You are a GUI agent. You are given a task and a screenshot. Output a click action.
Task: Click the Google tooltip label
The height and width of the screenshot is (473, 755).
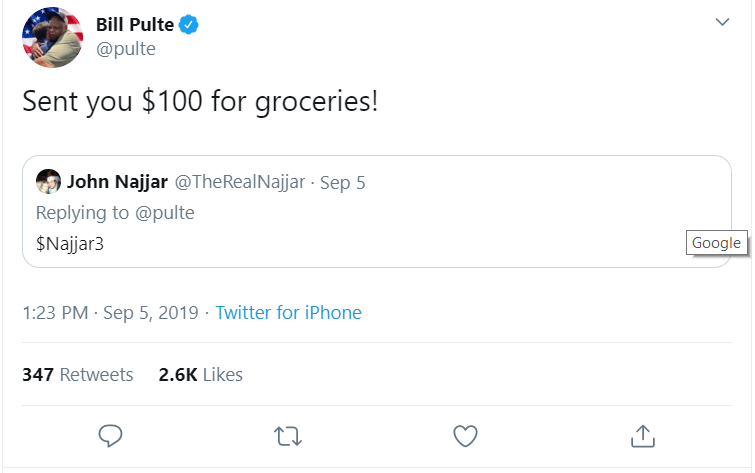[716, 243]
